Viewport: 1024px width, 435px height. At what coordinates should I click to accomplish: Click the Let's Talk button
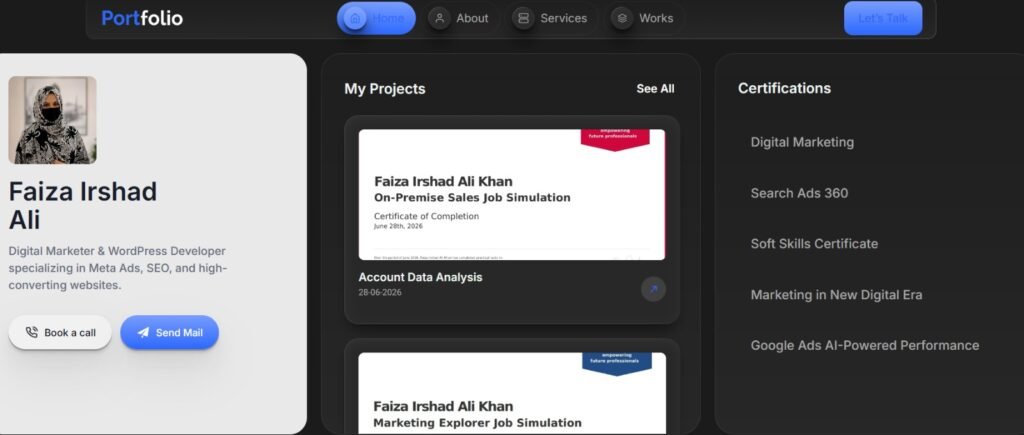pos(883,18)
